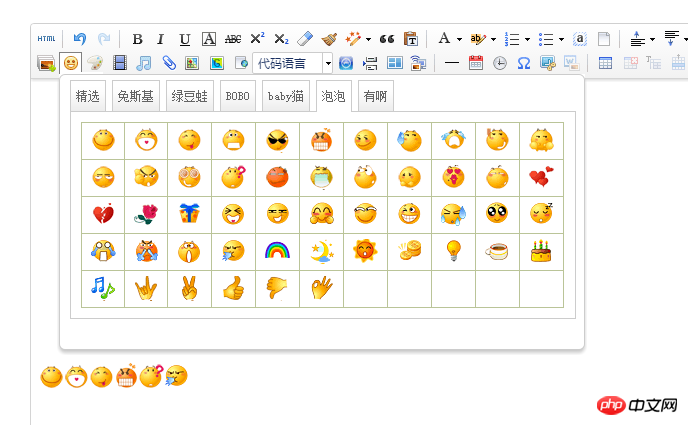Expand the font color dropdown arrow
The width and height of the screenshot is (688, 425).
tap(459, 40)
